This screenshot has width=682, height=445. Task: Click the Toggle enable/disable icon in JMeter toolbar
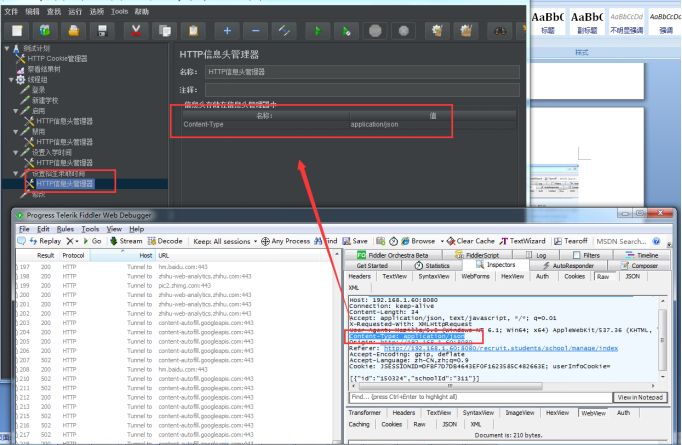coord(284,31)
